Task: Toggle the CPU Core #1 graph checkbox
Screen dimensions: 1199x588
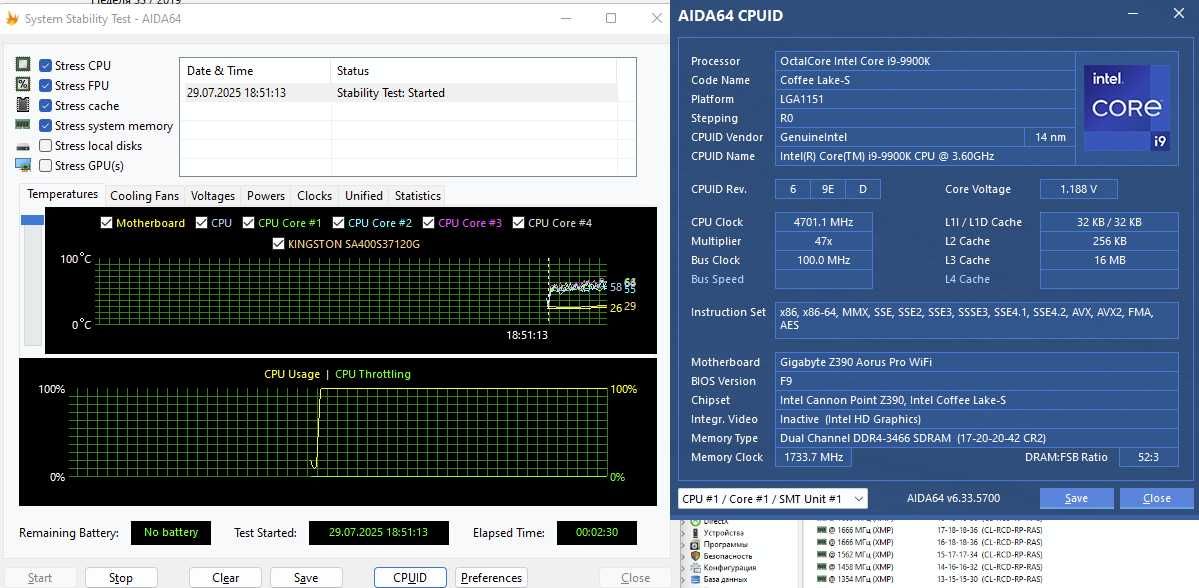Action: (249, 223)
